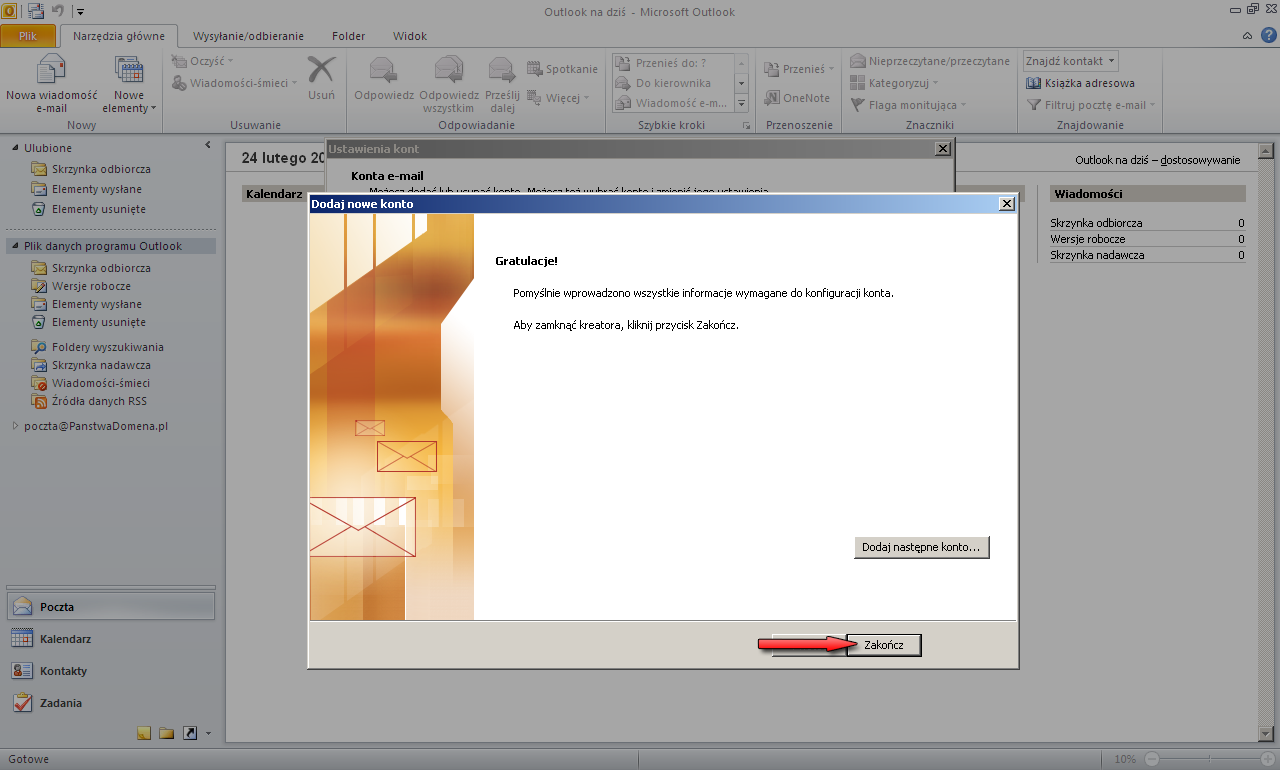Screen dimensions: 1280x770
Task: Open the Filtruj pocztę e-mail dropdown
Action: point(1090,105)
